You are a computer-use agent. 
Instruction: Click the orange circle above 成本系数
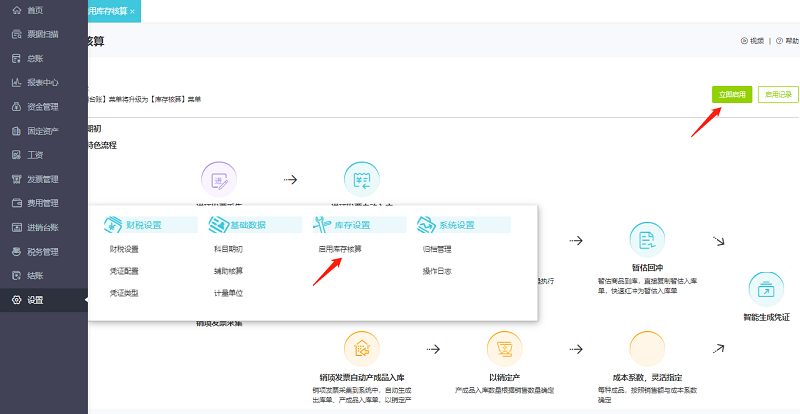click(x=647, y=349)
